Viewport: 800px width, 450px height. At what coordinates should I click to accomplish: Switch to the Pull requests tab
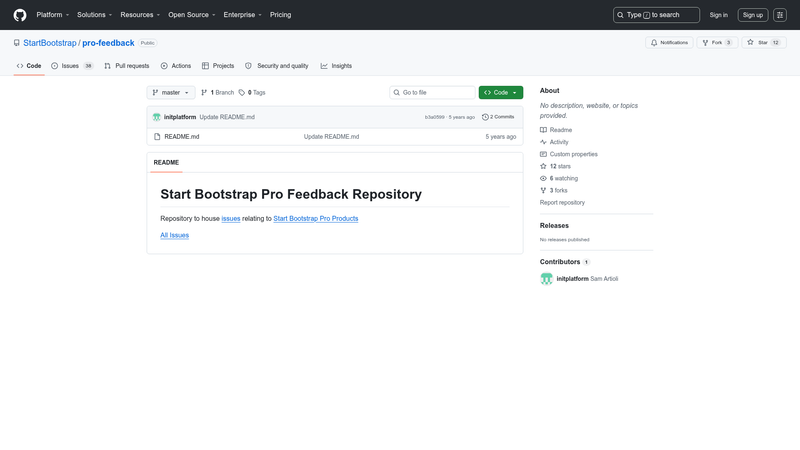(127, 66)
